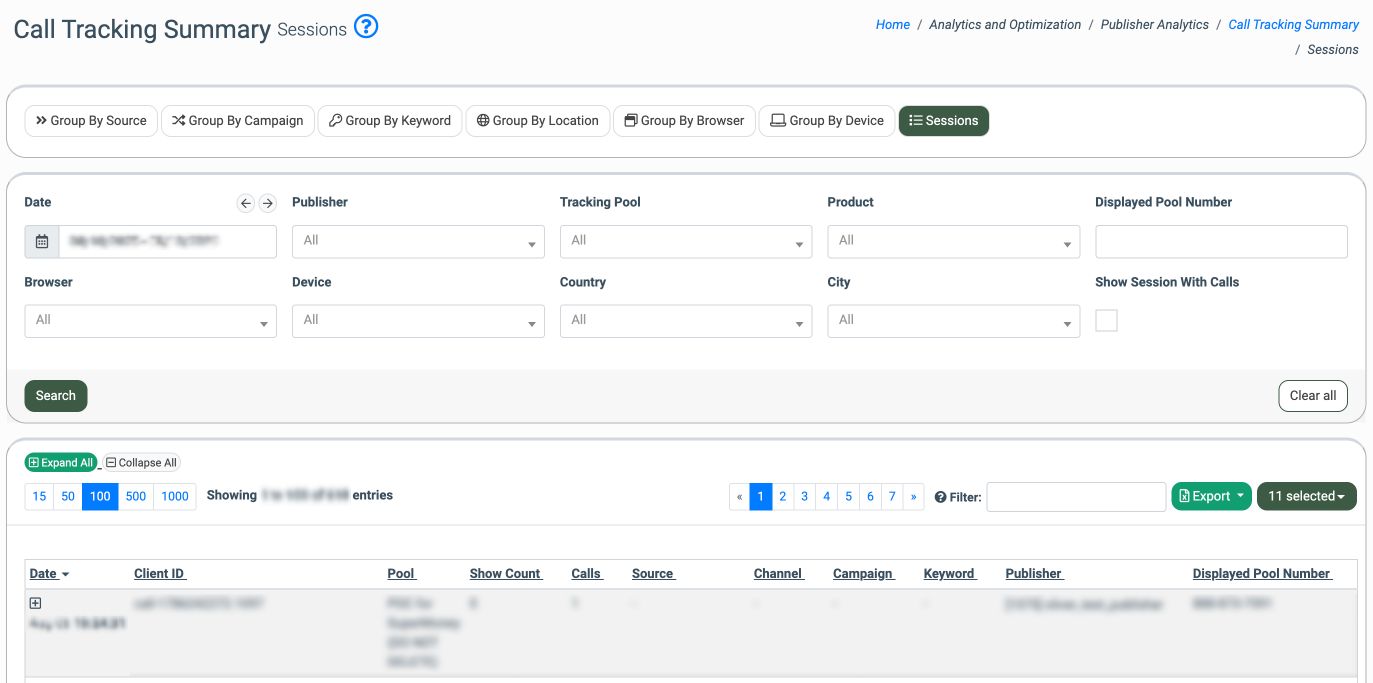The width and height of the screenshot is (1373, 683).
Task: Go to previous date range arrow
Action: 246,203
